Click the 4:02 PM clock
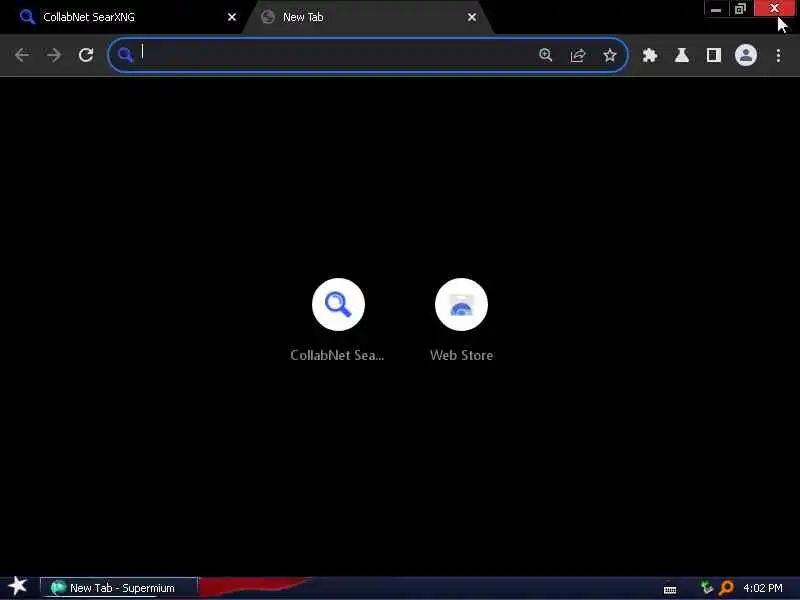Image resolution: width=800 pixels, height=600 pixels. click(763, 588)
